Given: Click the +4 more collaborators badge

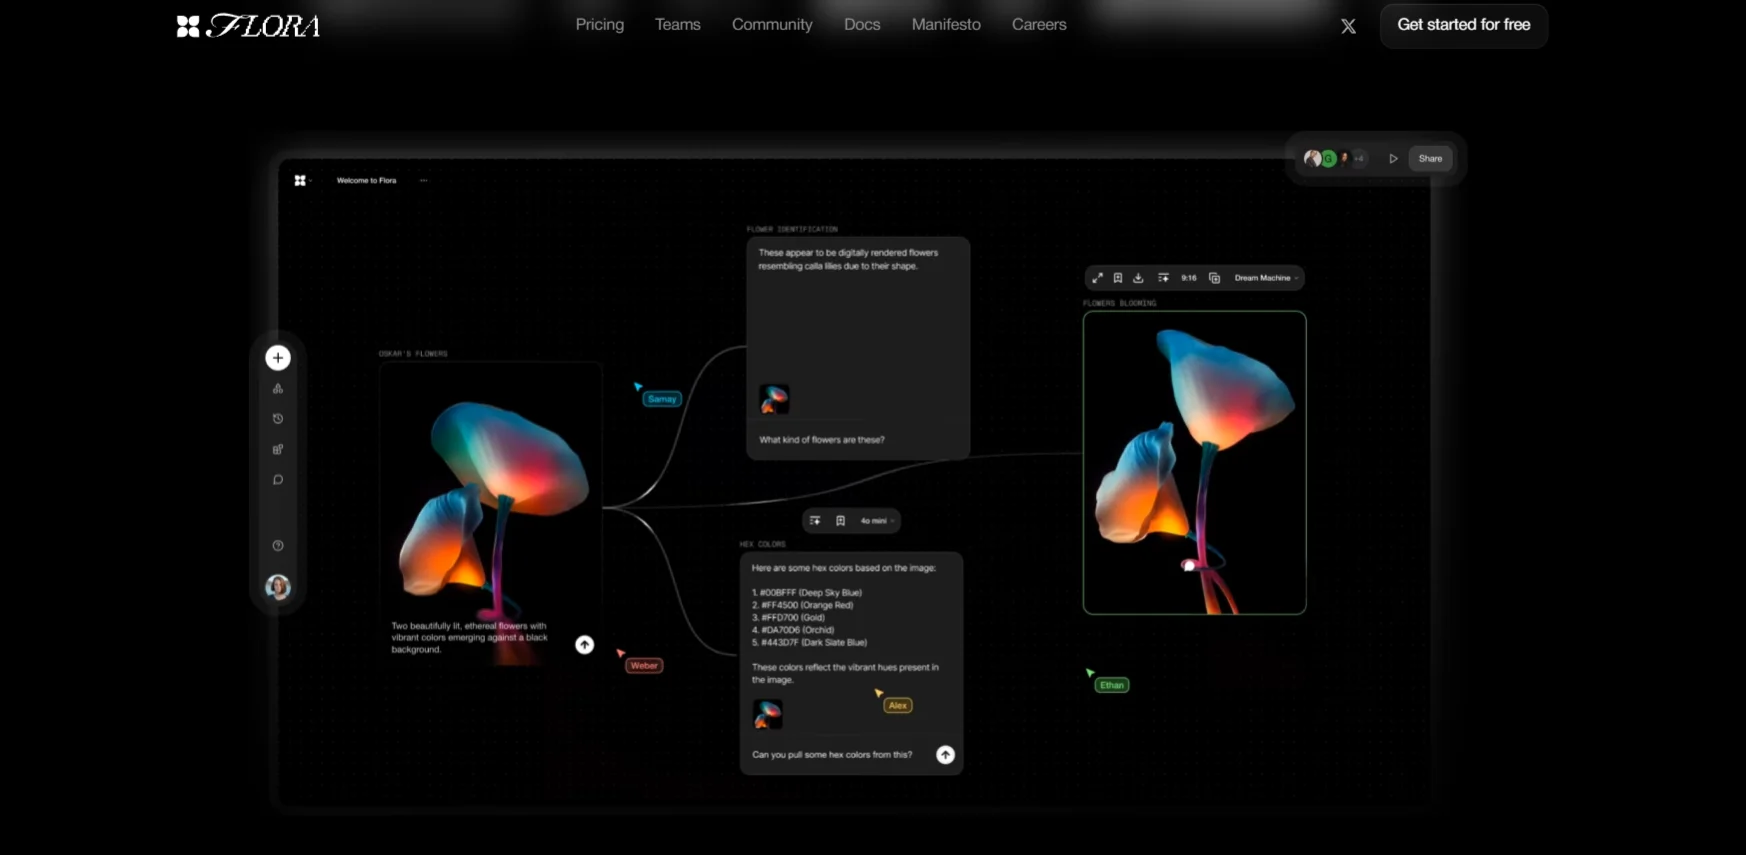Looking at the screenshot, I should (1359, 159).
